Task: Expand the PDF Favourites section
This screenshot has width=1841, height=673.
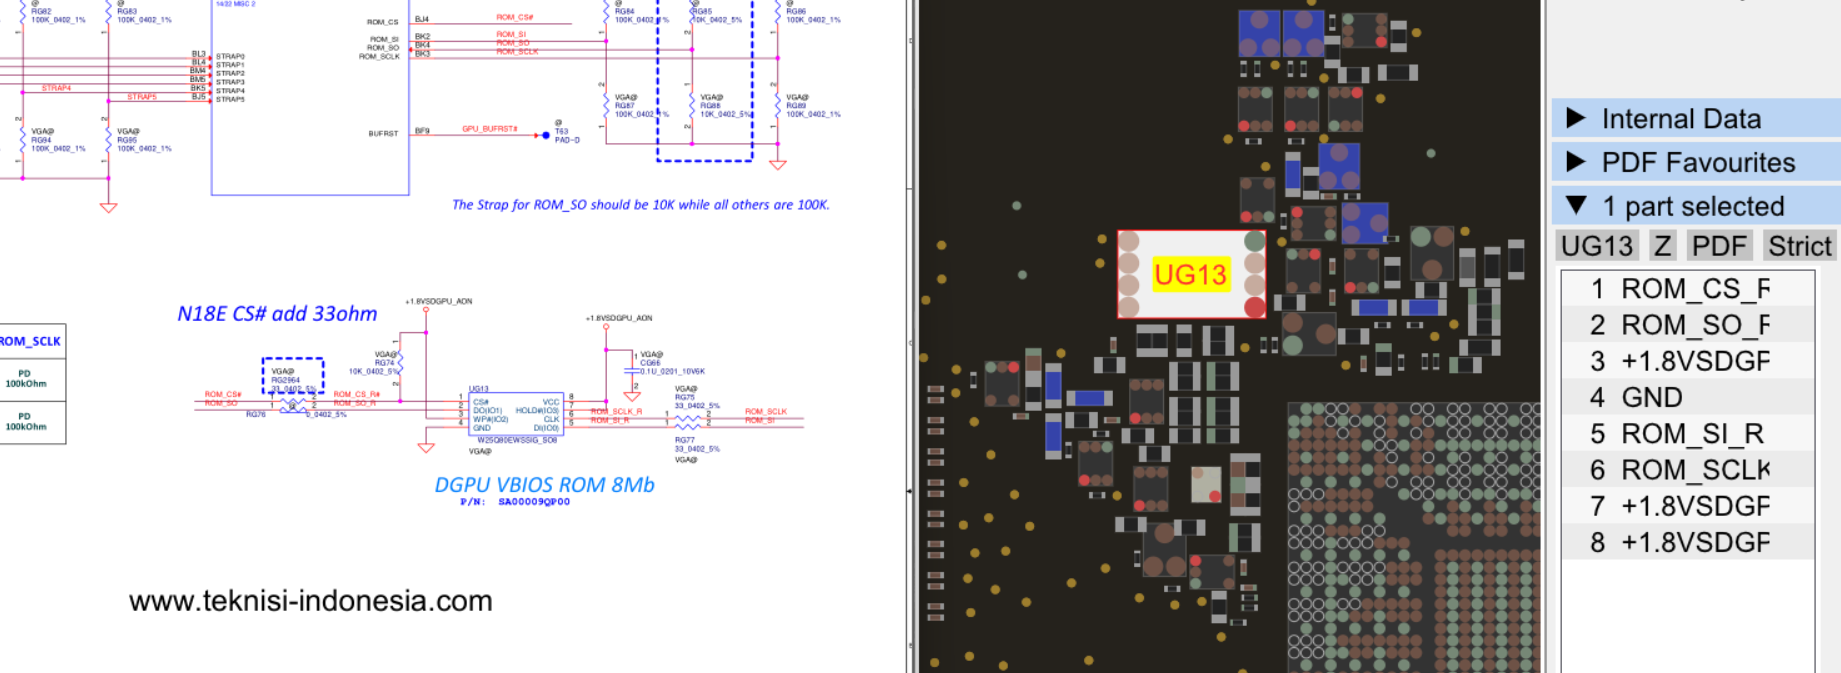Action: [1696, 162]
